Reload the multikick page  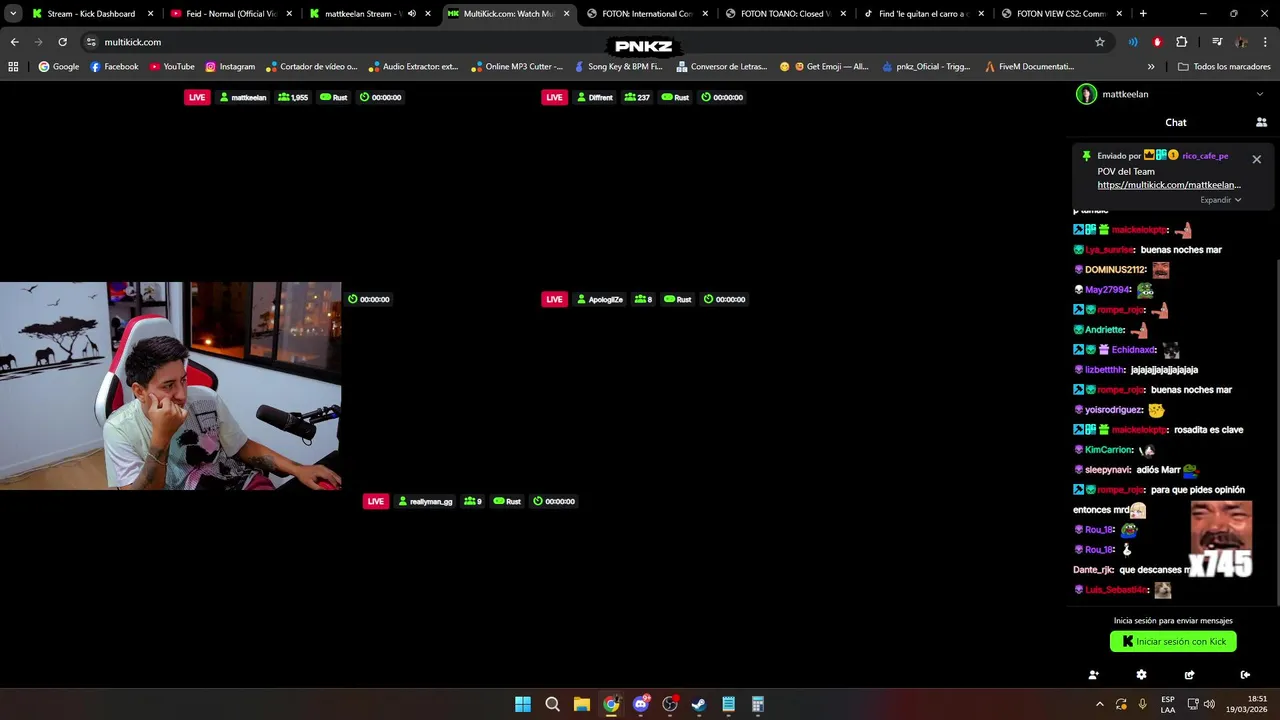[62, 42]
